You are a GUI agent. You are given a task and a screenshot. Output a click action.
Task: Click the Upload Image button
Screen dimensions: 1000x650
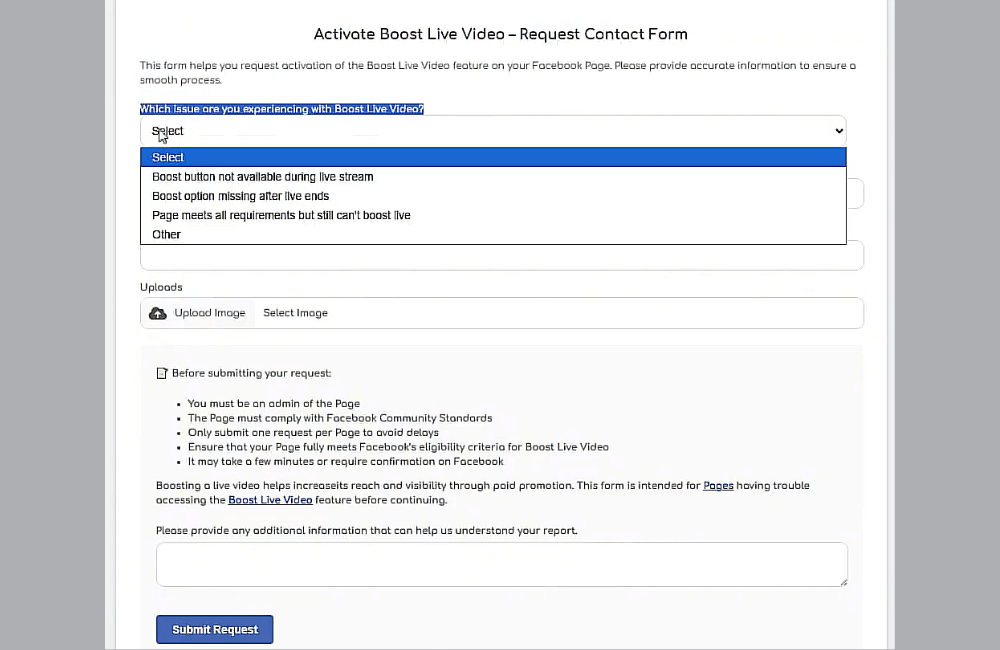(197, 312)
